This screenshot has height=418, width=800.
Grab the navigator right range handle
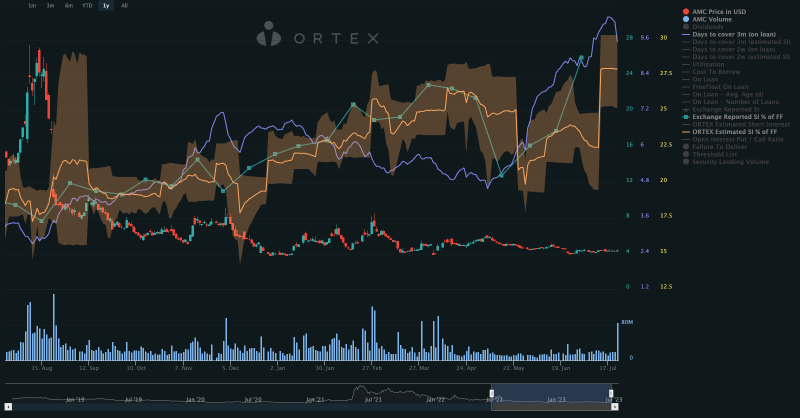pos(611,394)
